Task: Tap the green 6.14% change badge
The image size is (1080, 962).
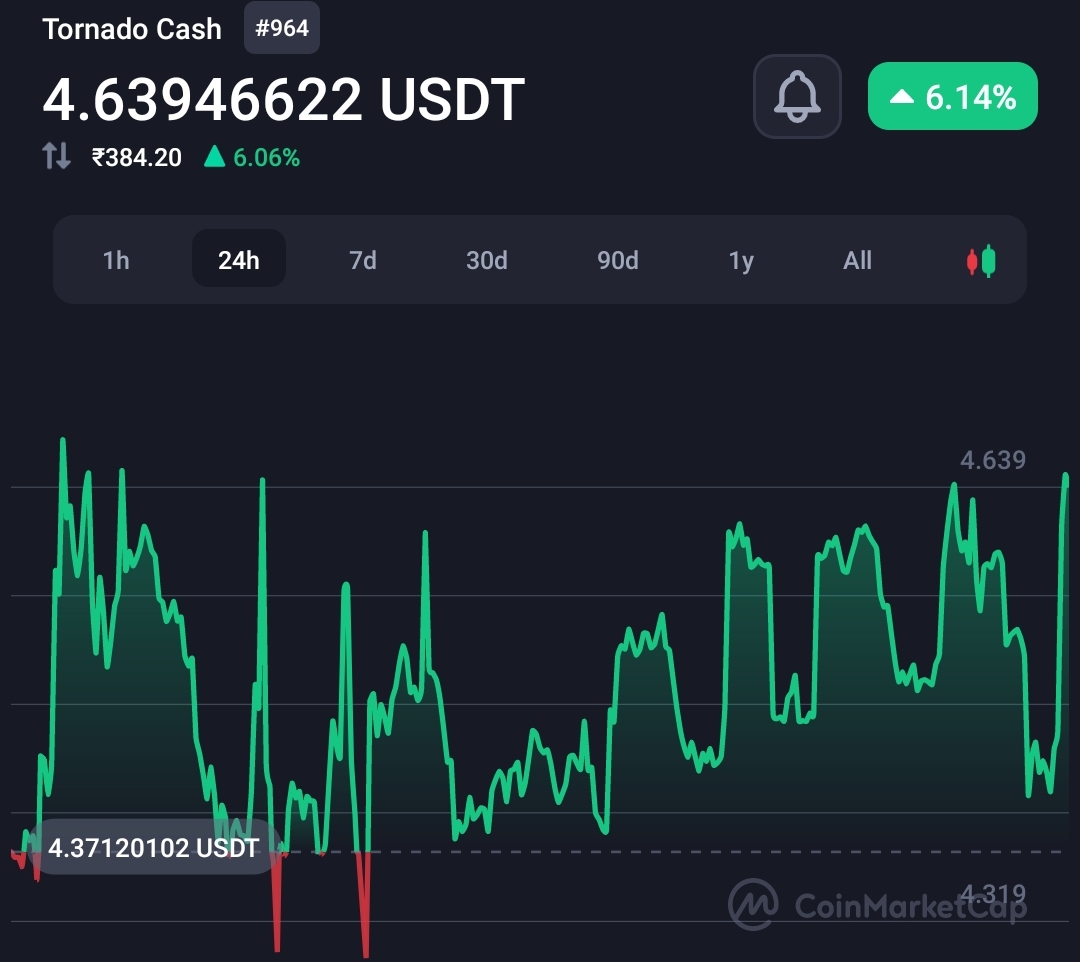Action: 953,96
